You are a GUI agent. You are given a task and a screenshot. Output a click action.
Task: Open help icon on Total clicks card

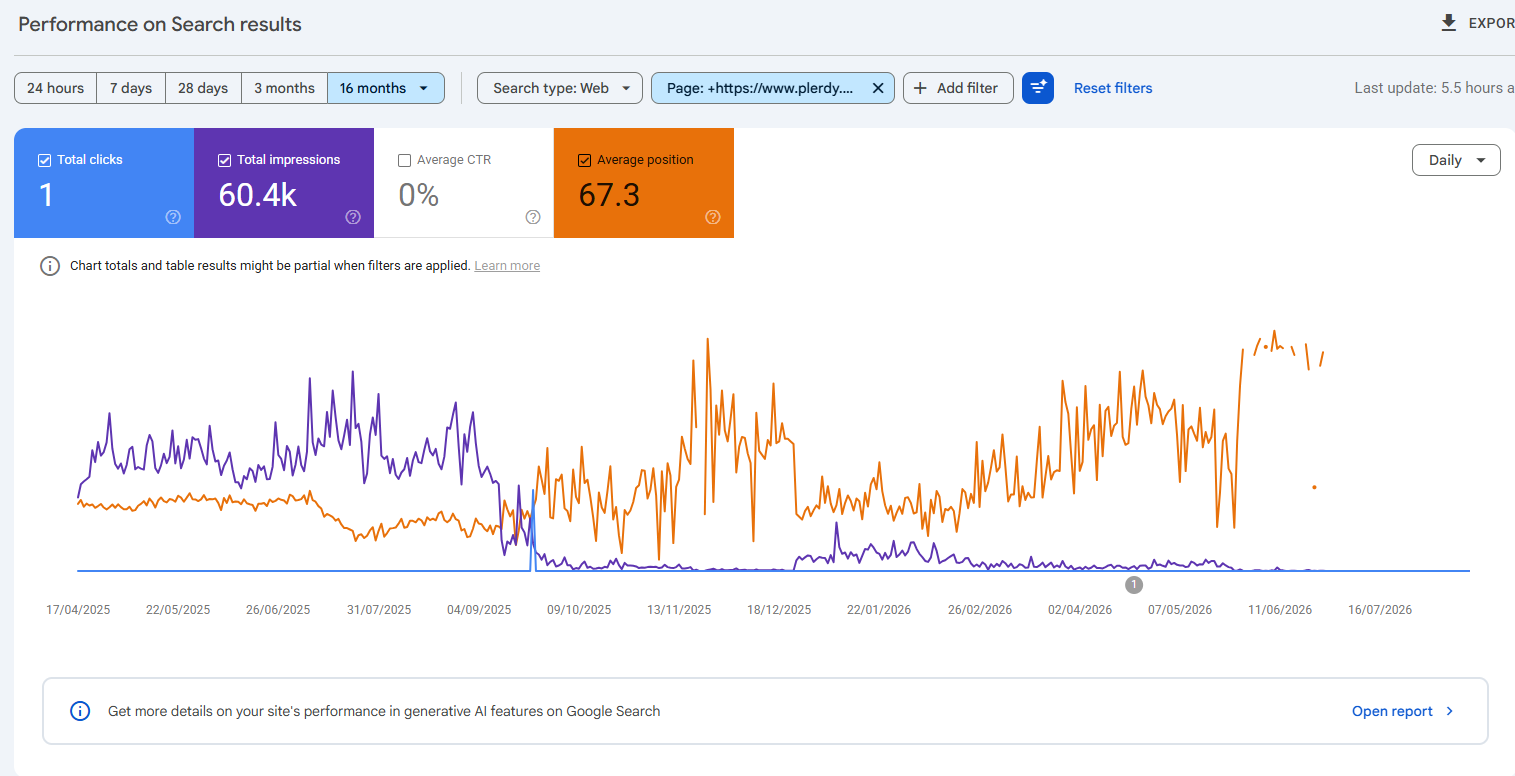[173, 217]
